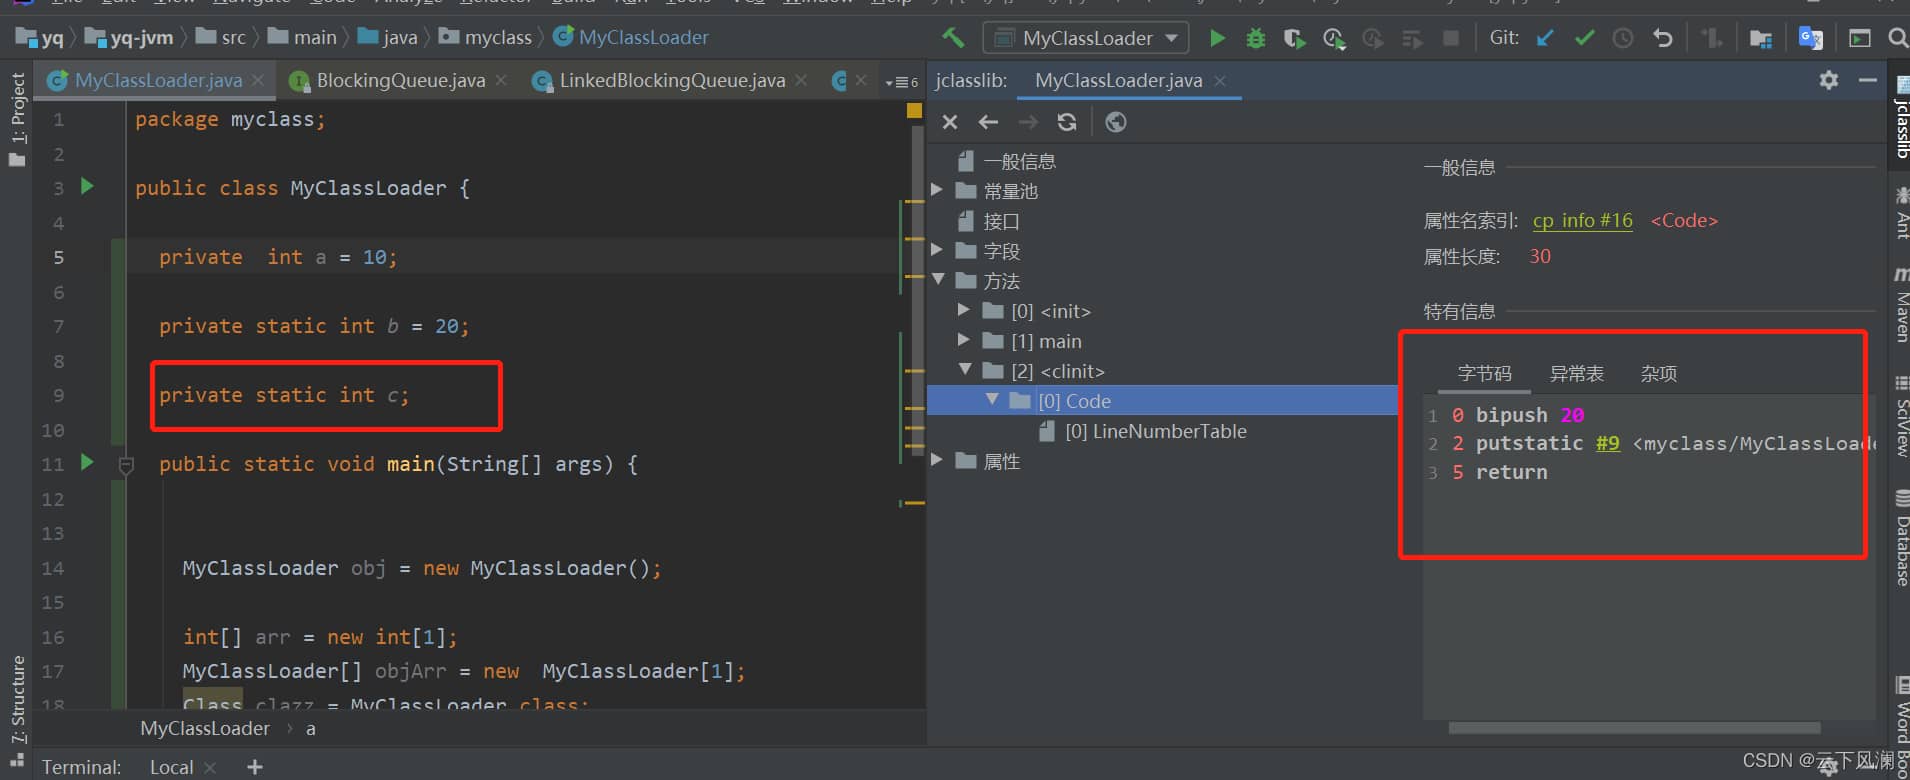Collapse the [2] <clinit> method node

tap(965, 370)
